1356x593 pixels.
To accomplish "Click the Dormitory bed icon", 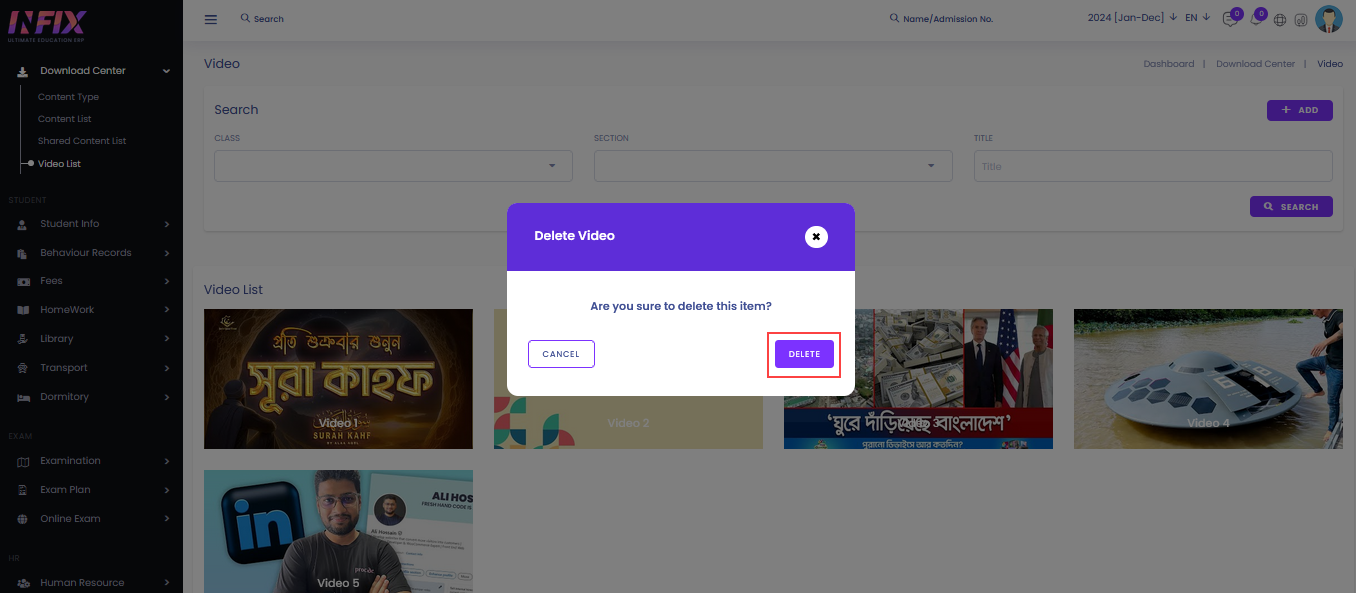I will pos(23,397).
